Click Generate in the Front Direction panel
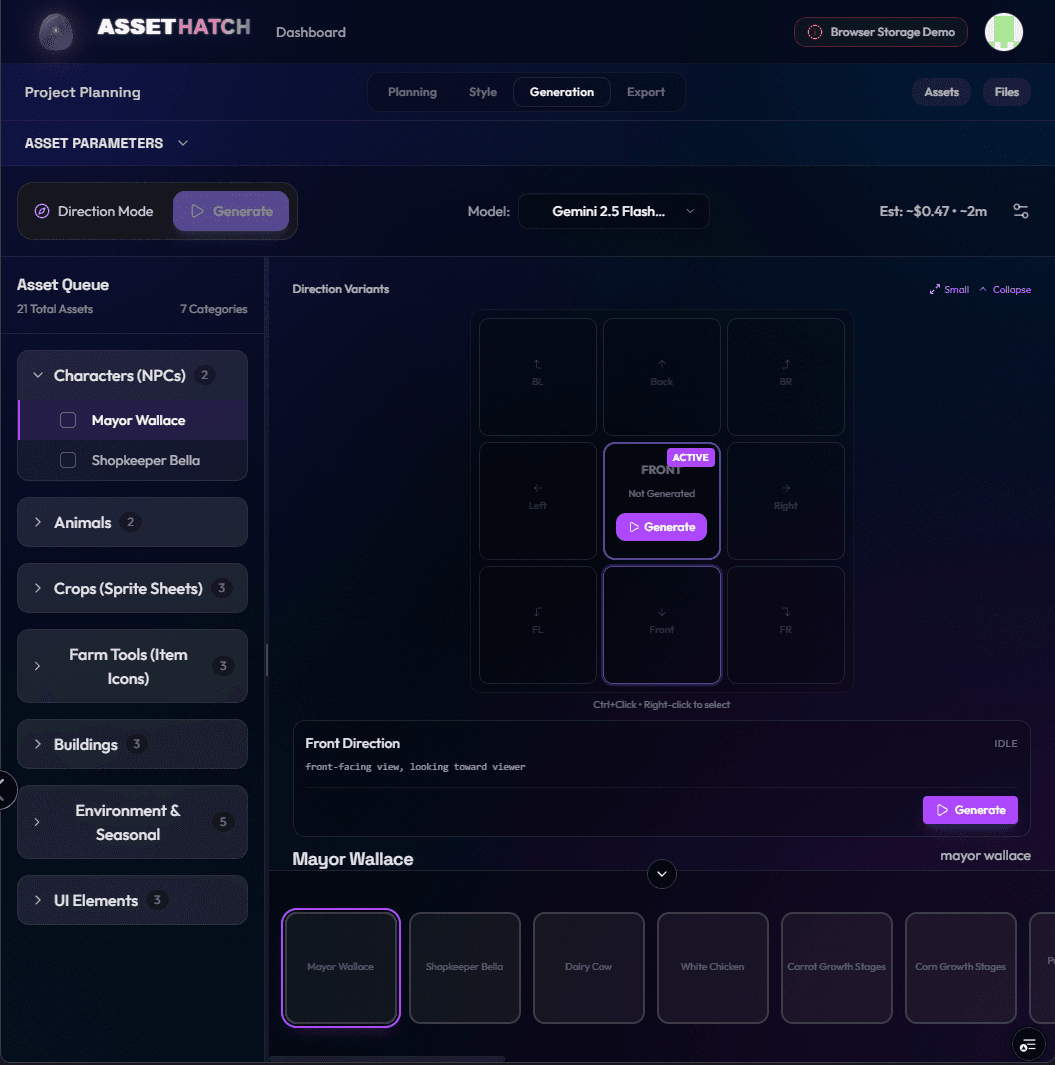This screenshot has height=1065, width=1055. (x=969, y=810)
